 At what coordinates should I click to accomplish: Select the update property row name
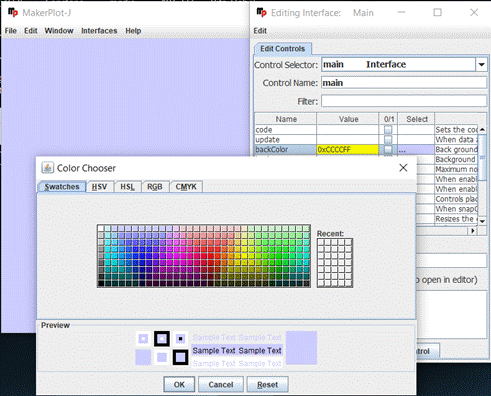(x=285, y=139)
